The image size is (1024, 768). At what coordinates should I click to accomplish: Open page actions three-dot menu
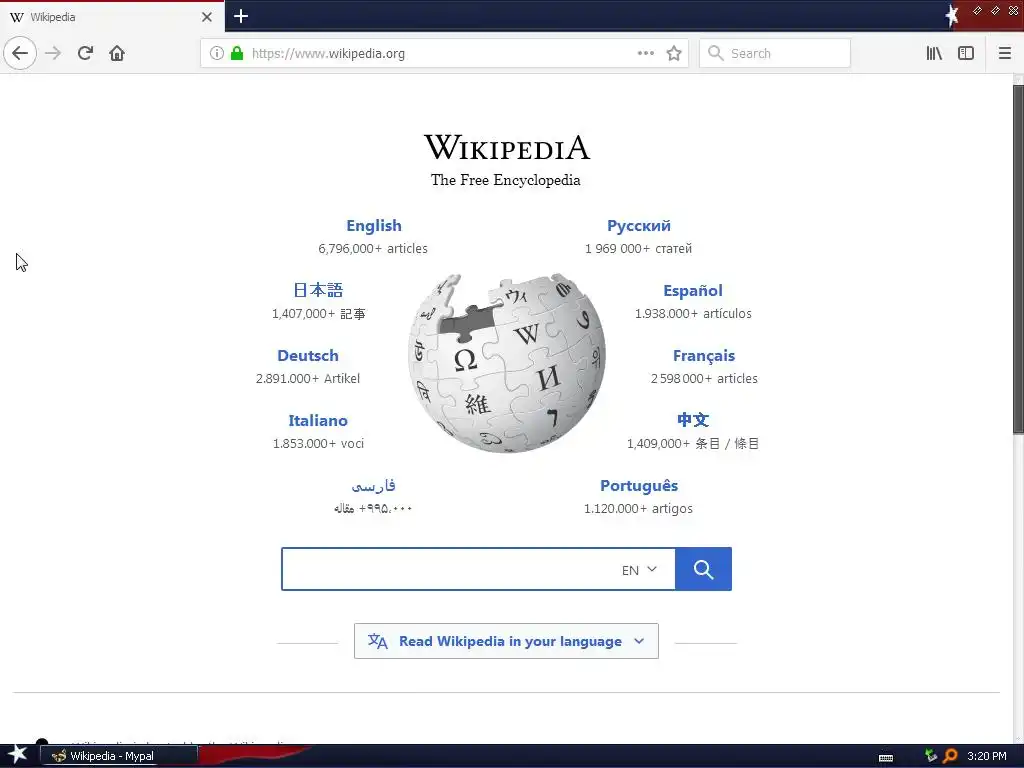(645, 53)
